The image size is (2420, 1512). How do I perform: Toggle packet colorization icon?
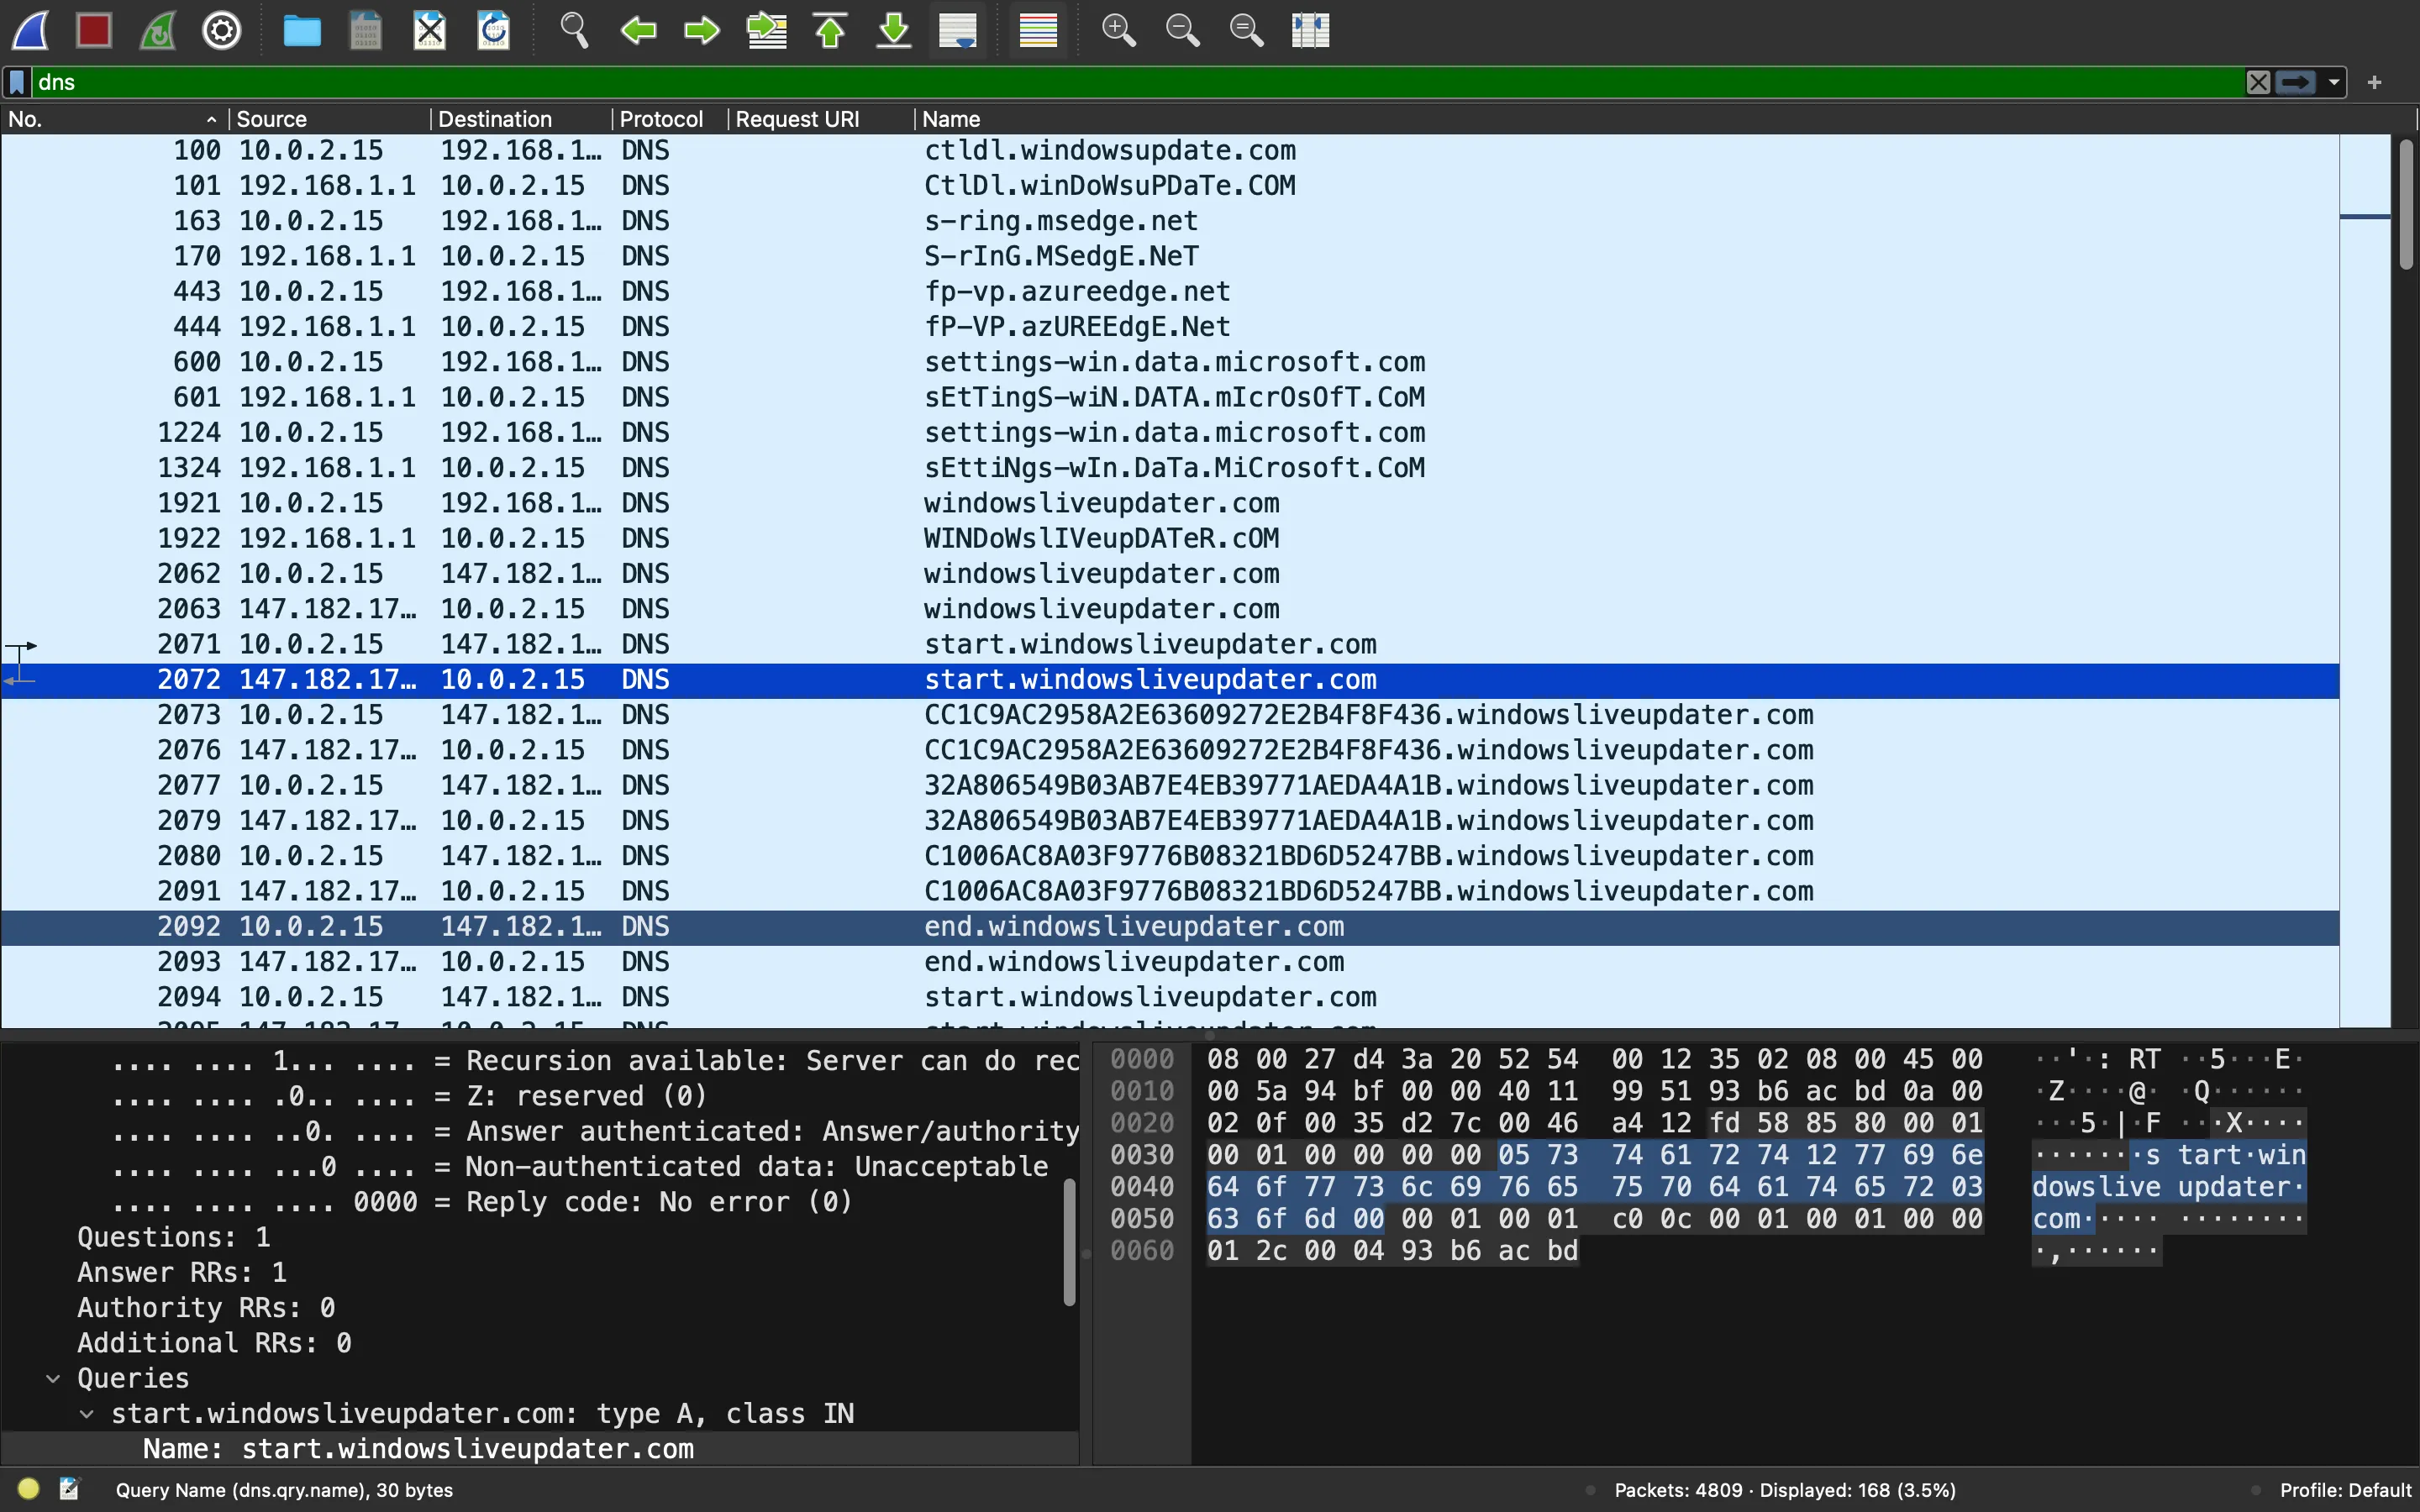(x=1038, y=31)
